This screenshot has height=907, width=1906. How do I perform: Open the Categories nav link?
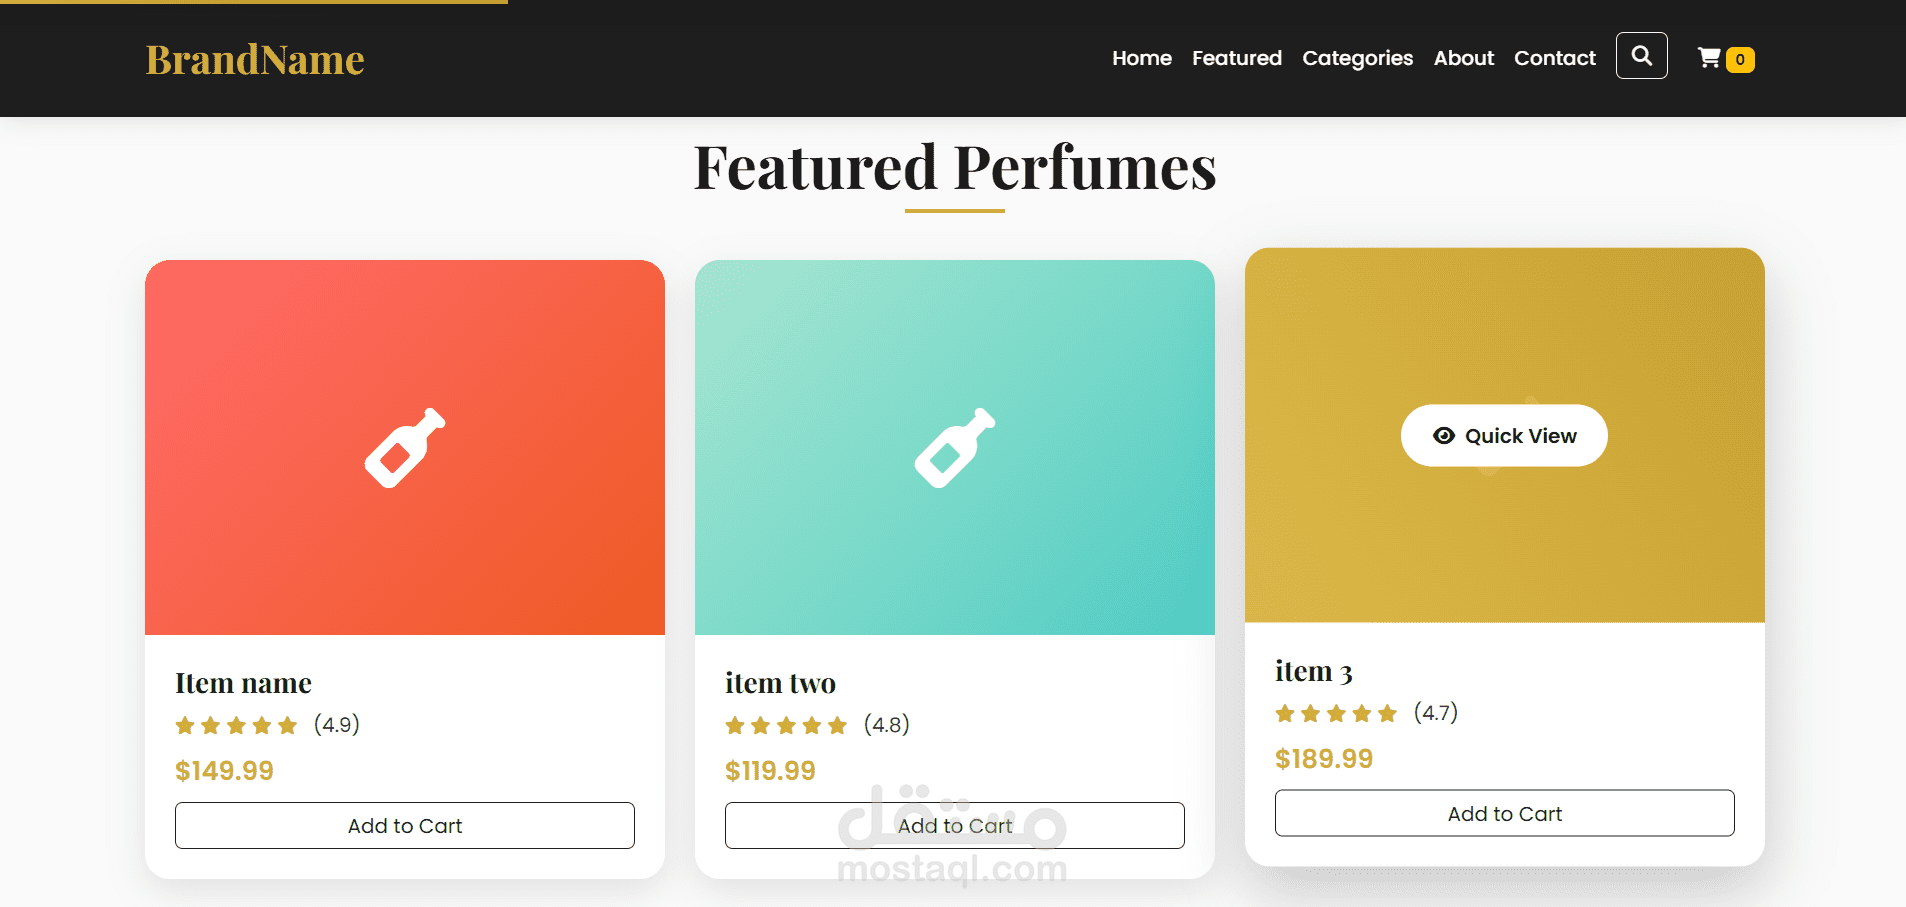click(x=1358, y=58)
